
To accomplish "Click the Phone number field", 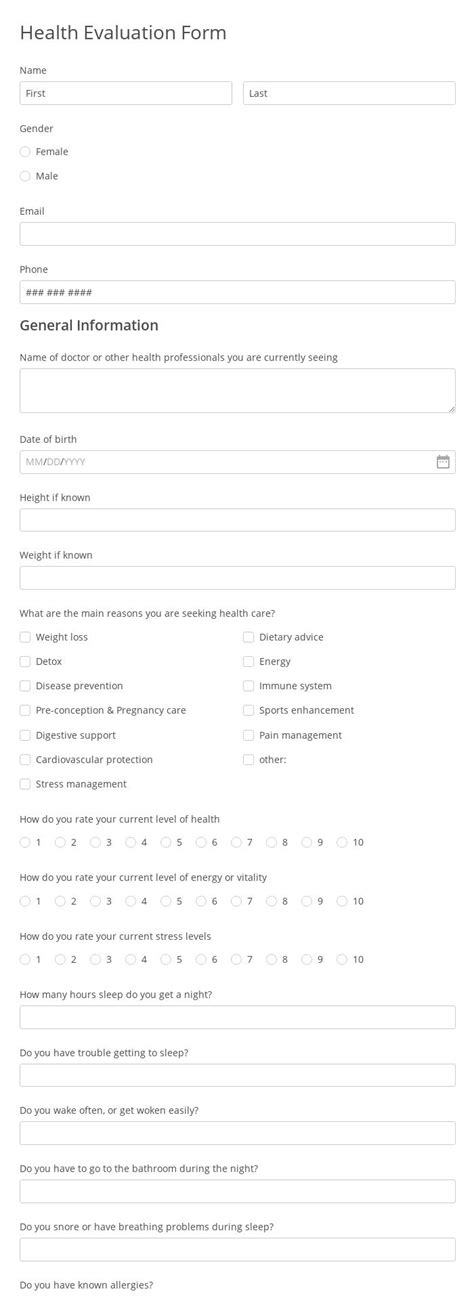I will pos(237,292).
